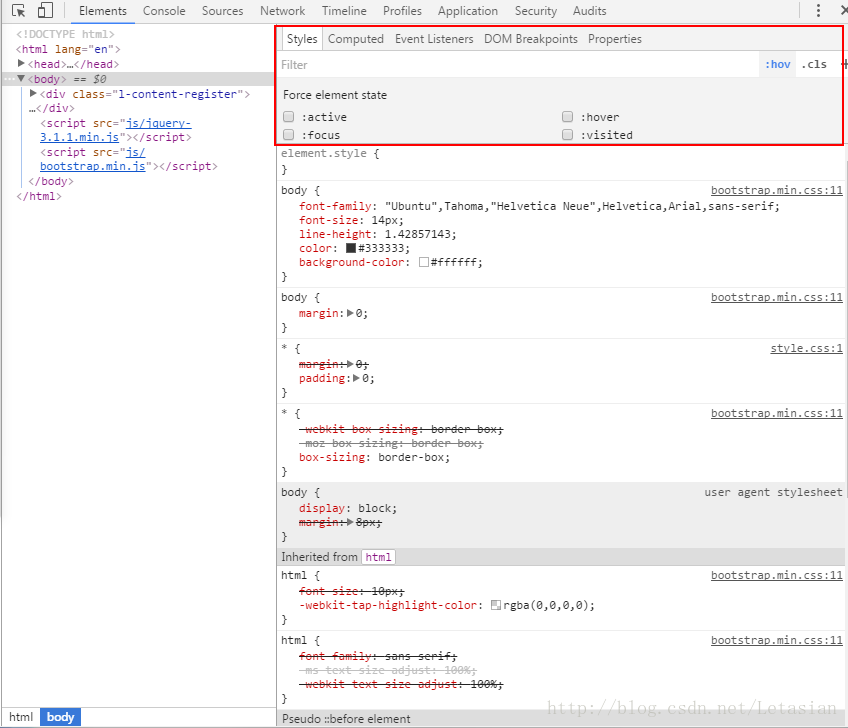The height and width of the screenshot is (728, 848).
Task: Select the DOCTYPE html node
Action: (x=65, y=34)
